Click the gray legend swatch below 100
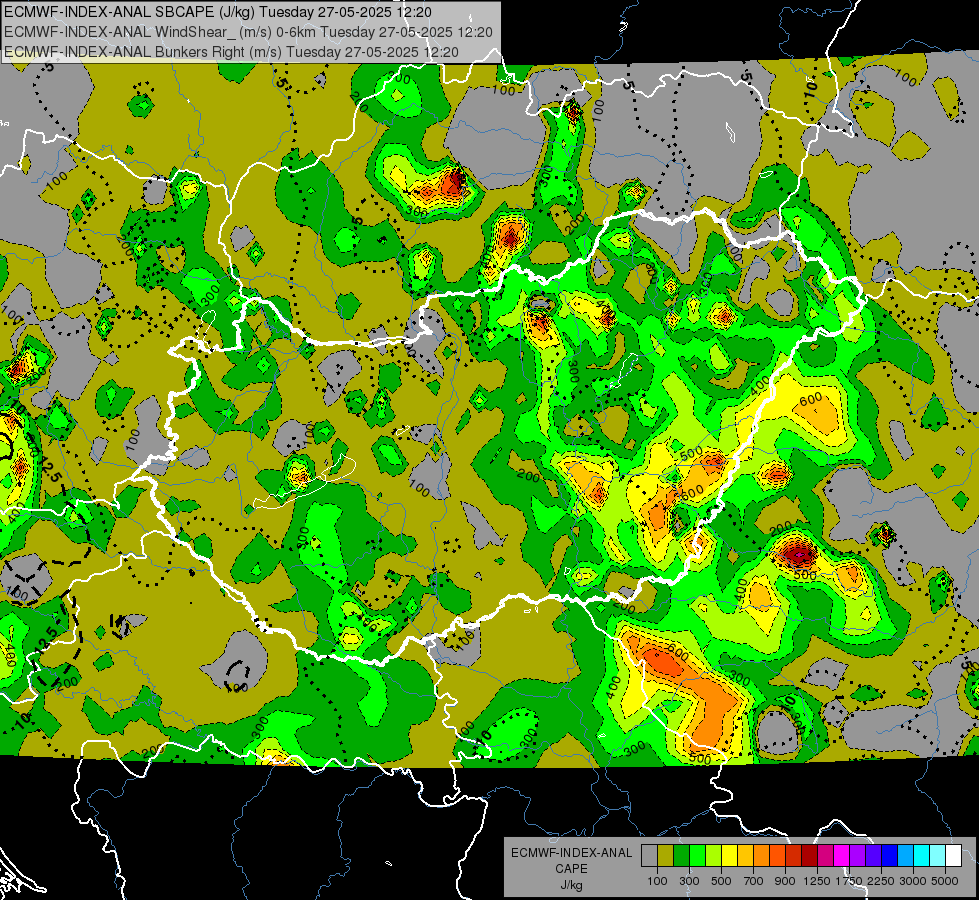Viewport: 979px width, 900px height. click(x=649, y=855)
